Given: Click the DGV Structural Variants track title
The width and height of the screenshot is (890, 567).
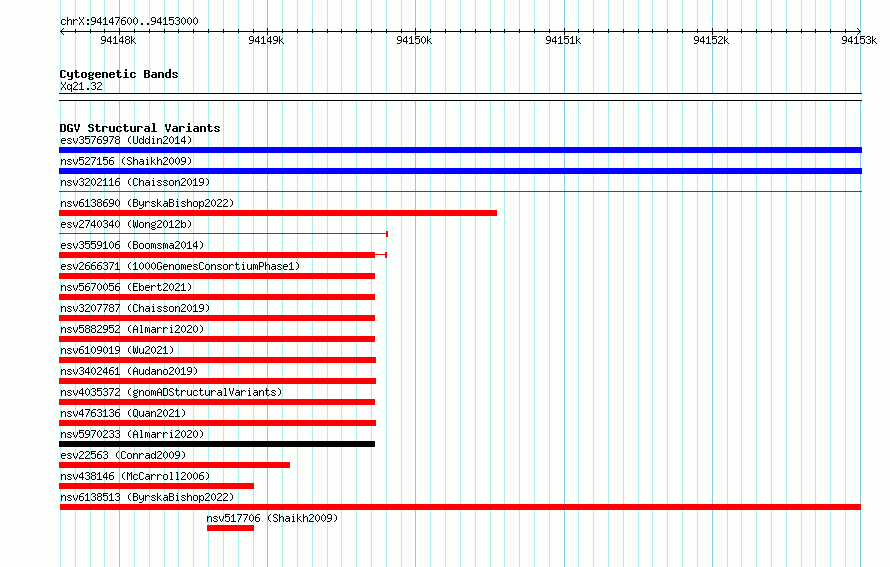Looking at the screenshot, I should click(140, 128).
